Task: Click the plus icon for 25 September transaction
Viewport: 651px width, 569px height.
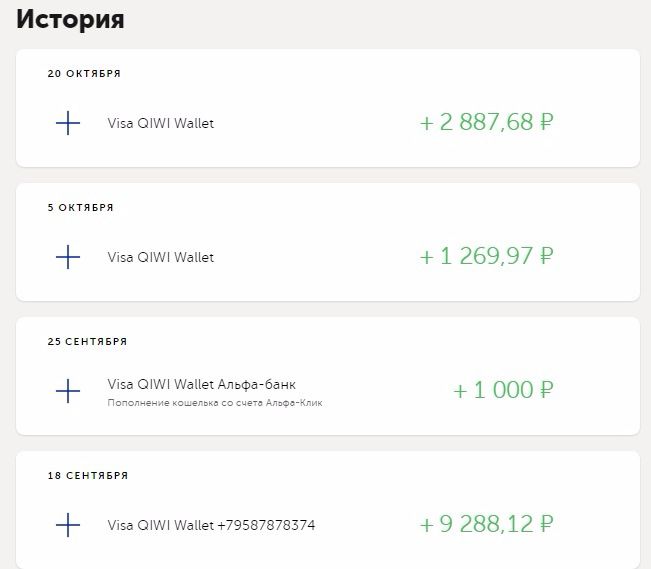Action: [68, 391]
